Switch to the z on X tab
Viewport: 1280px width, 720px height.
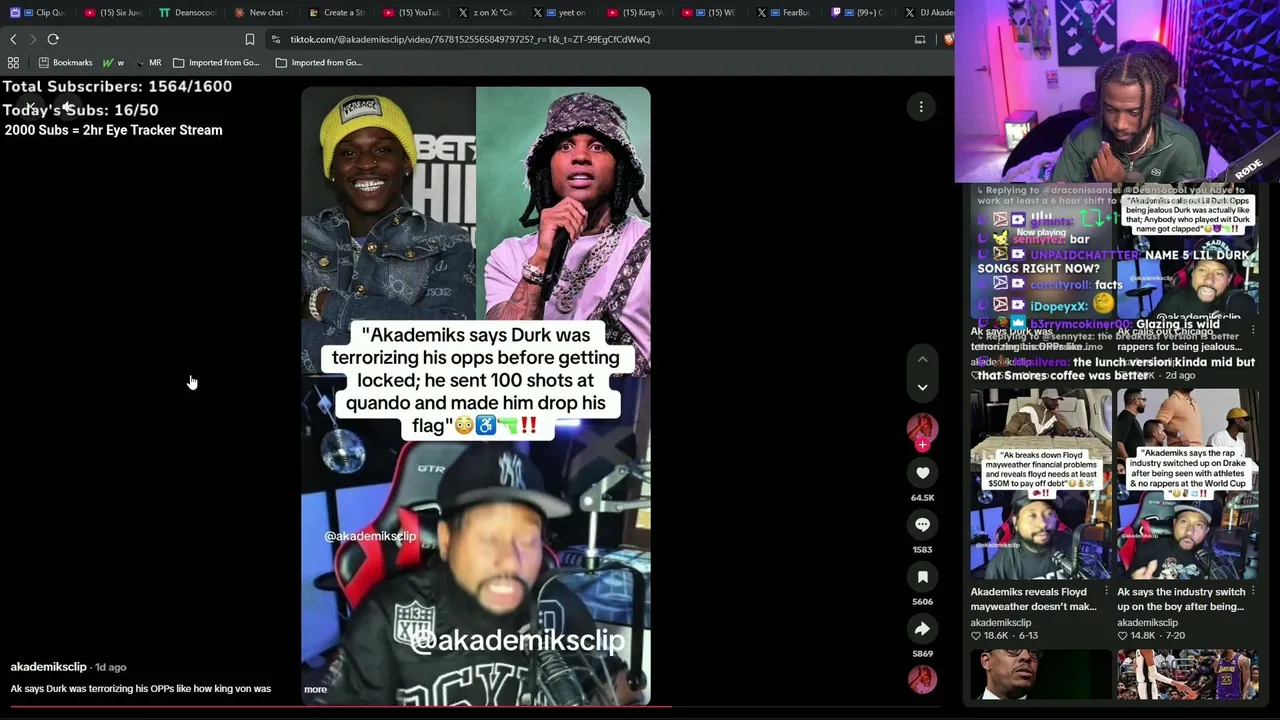[487, 13]
